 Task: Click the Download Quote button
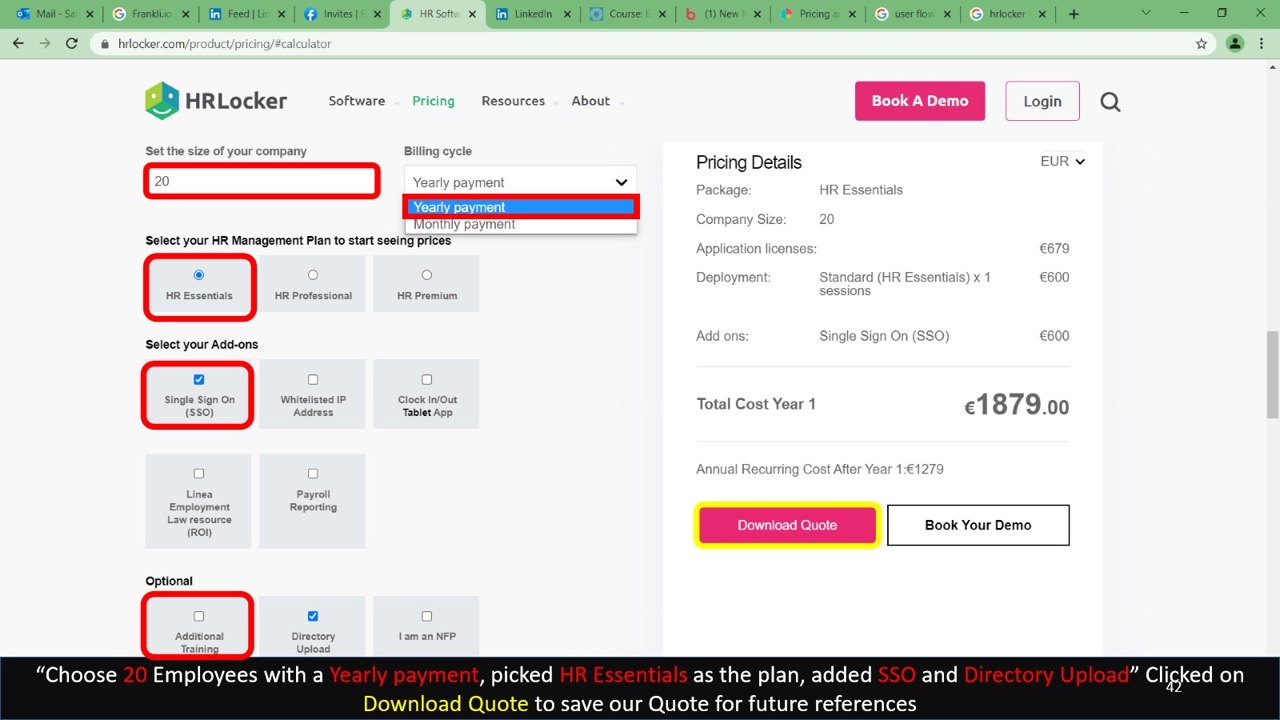(787, 525)
